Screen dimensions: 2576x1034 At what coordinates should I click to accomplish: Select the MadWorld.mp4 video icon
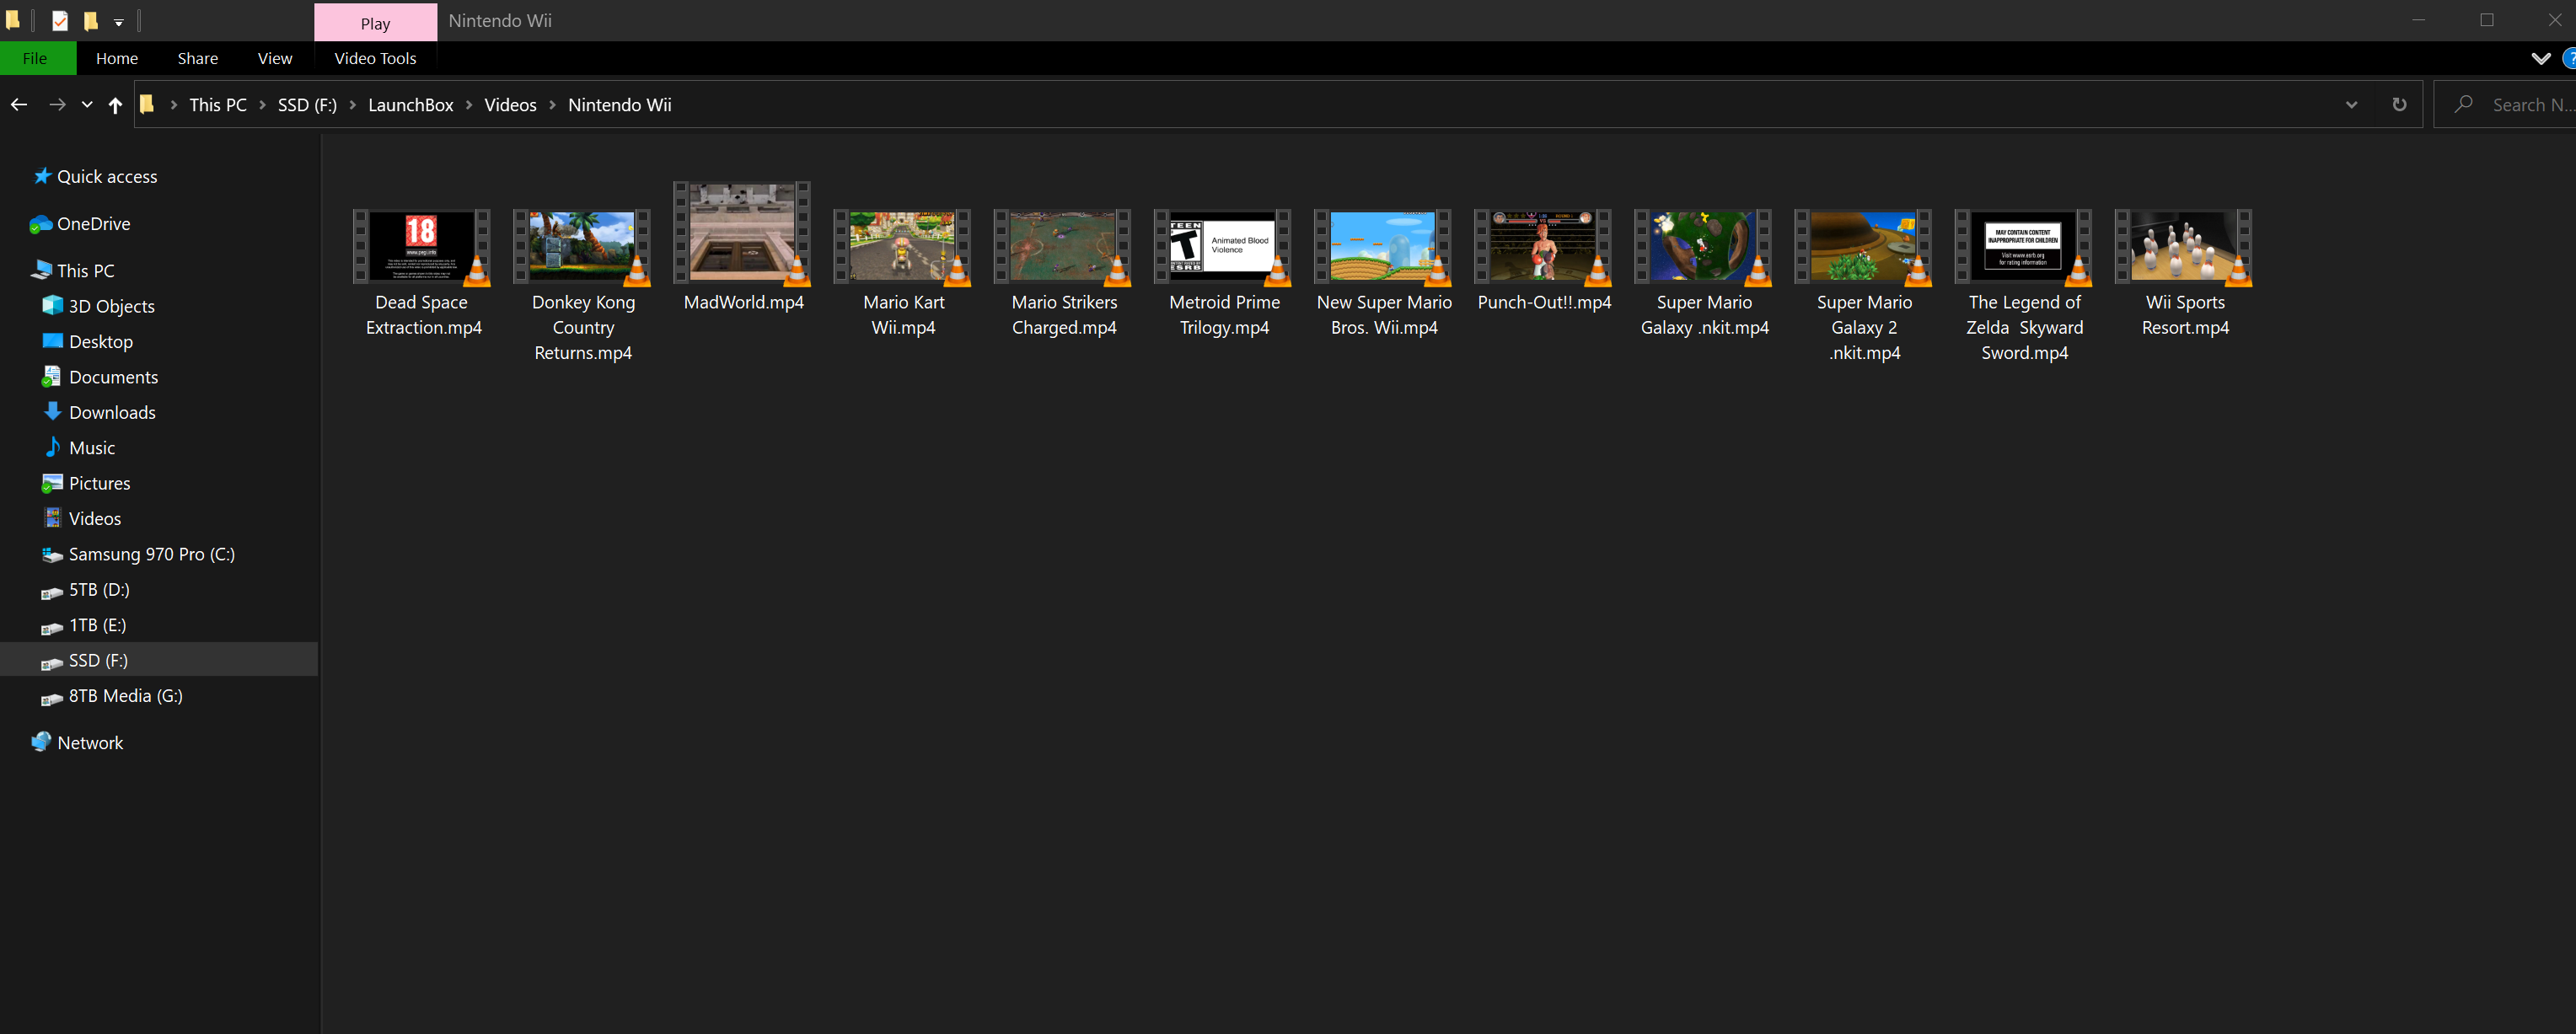[x=742, y=233]
